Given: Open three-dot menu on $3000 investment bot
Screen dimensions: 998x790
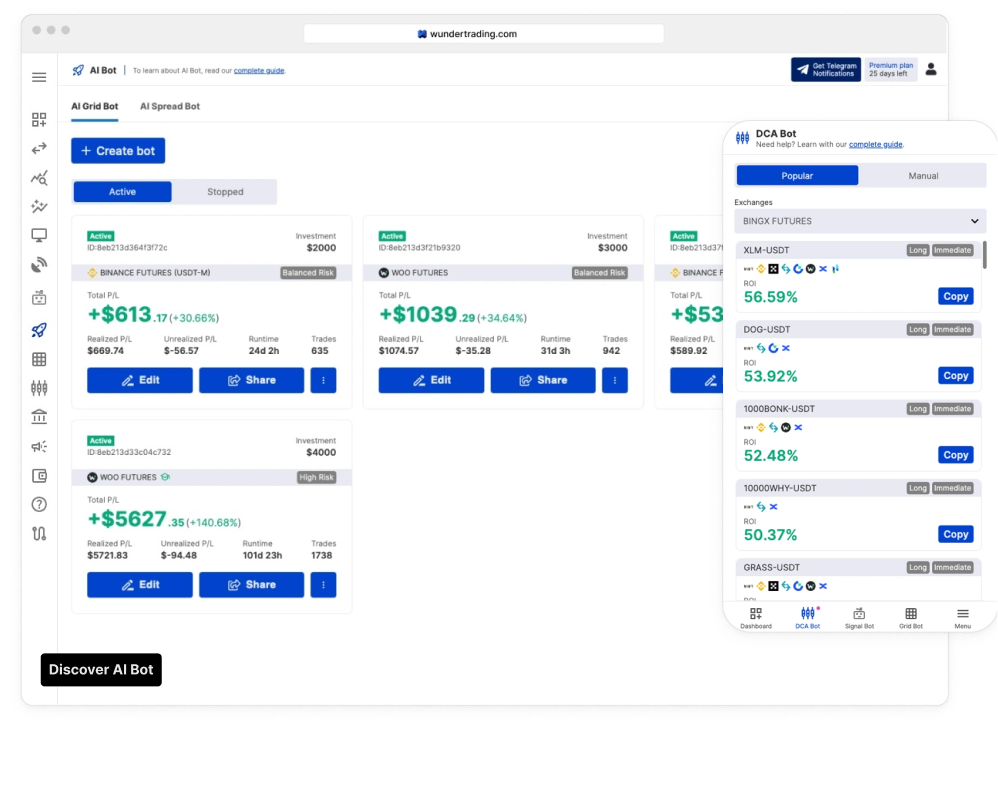Looking at the screenshot, I should click(x=615, y=380).
